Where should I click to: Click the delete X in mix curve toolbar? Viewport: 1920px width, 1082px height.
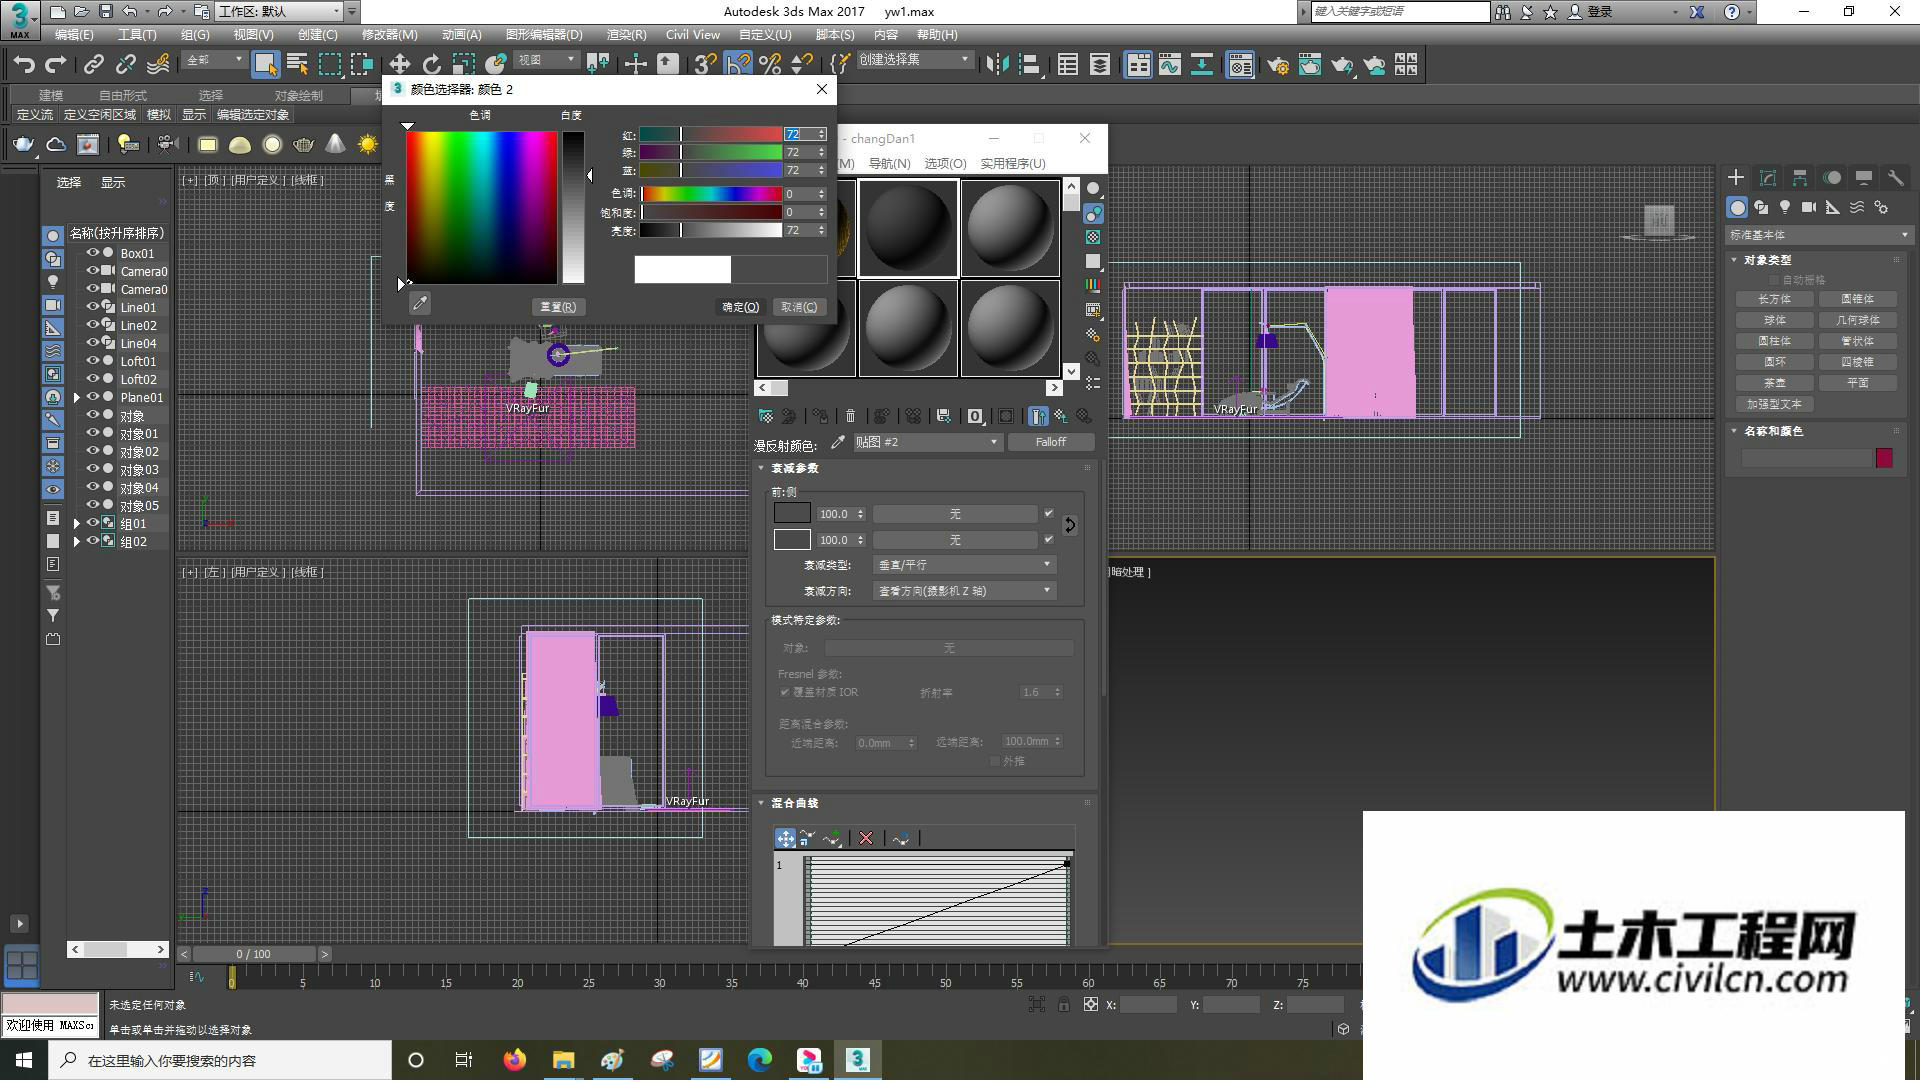pos(866,838)
